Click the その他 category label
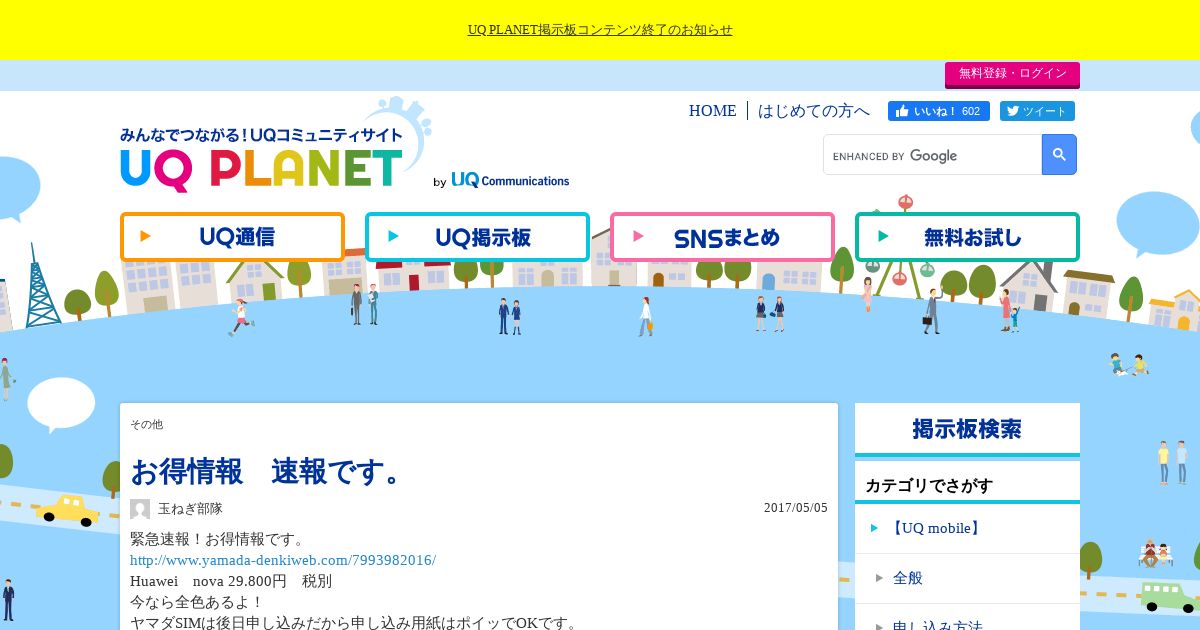This screenshot has height=630, width=1200. [146, 425]
